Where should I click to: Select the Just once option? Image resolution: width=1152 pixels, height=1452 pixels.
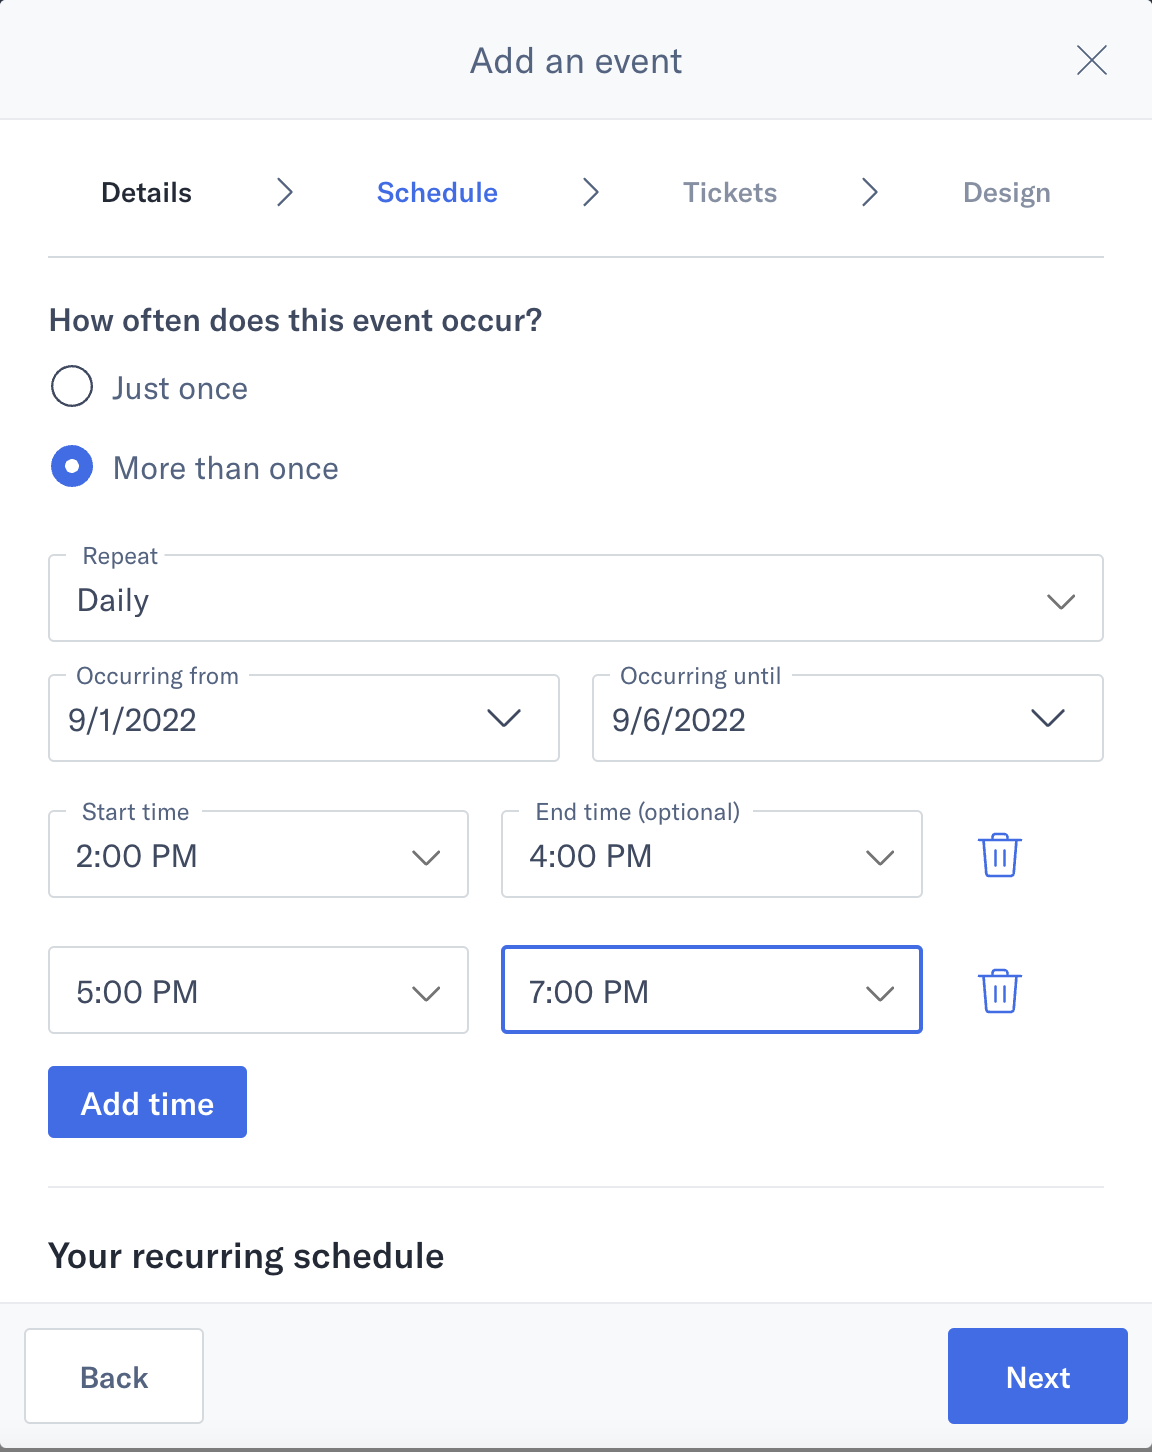[71, 386]
